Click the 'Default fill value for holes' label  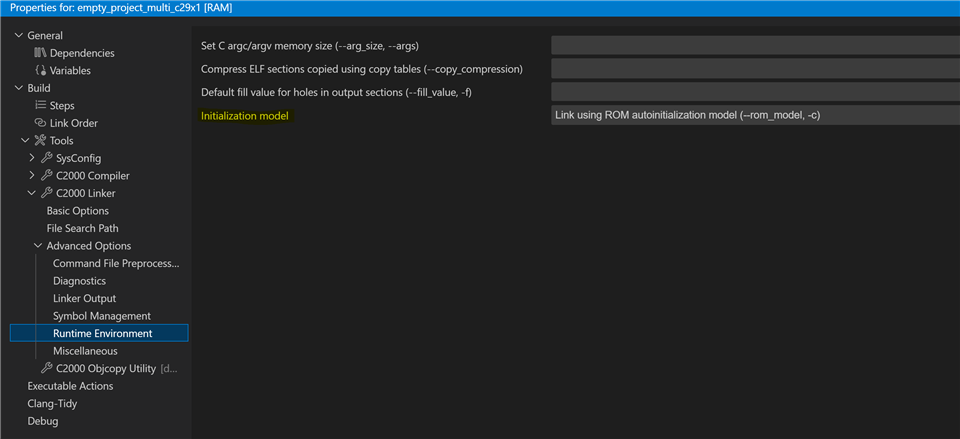[336, 92]
